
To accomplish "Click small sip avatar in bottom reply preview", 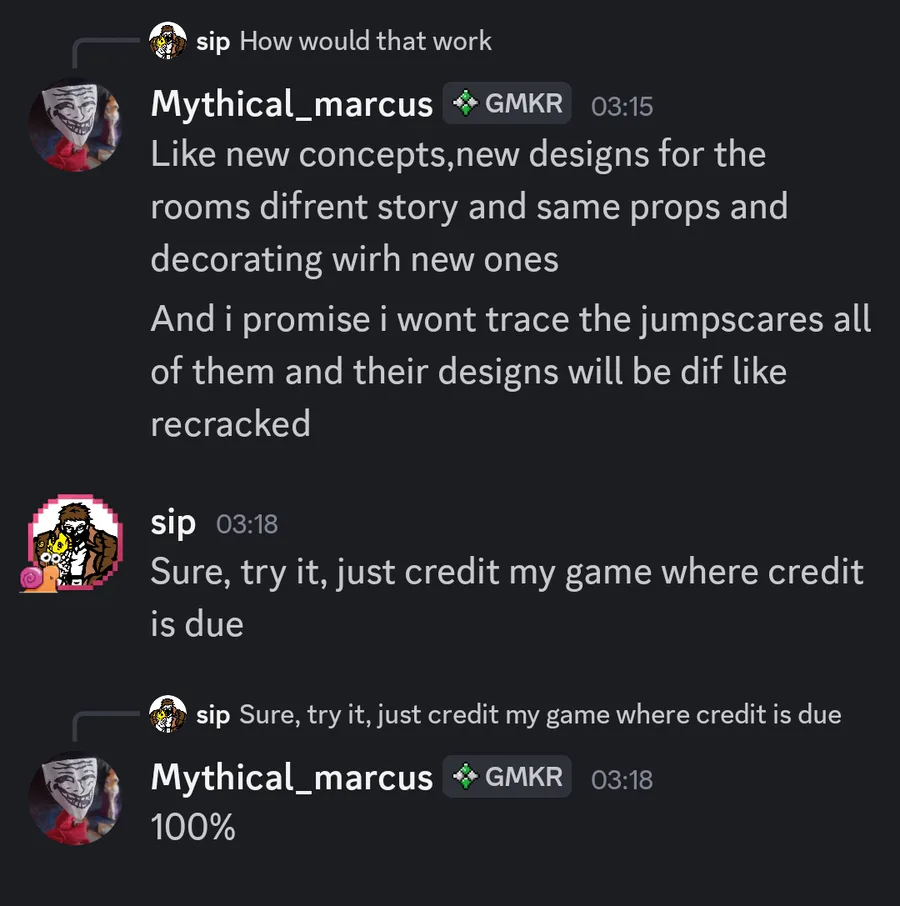I will tap(168, 714).
